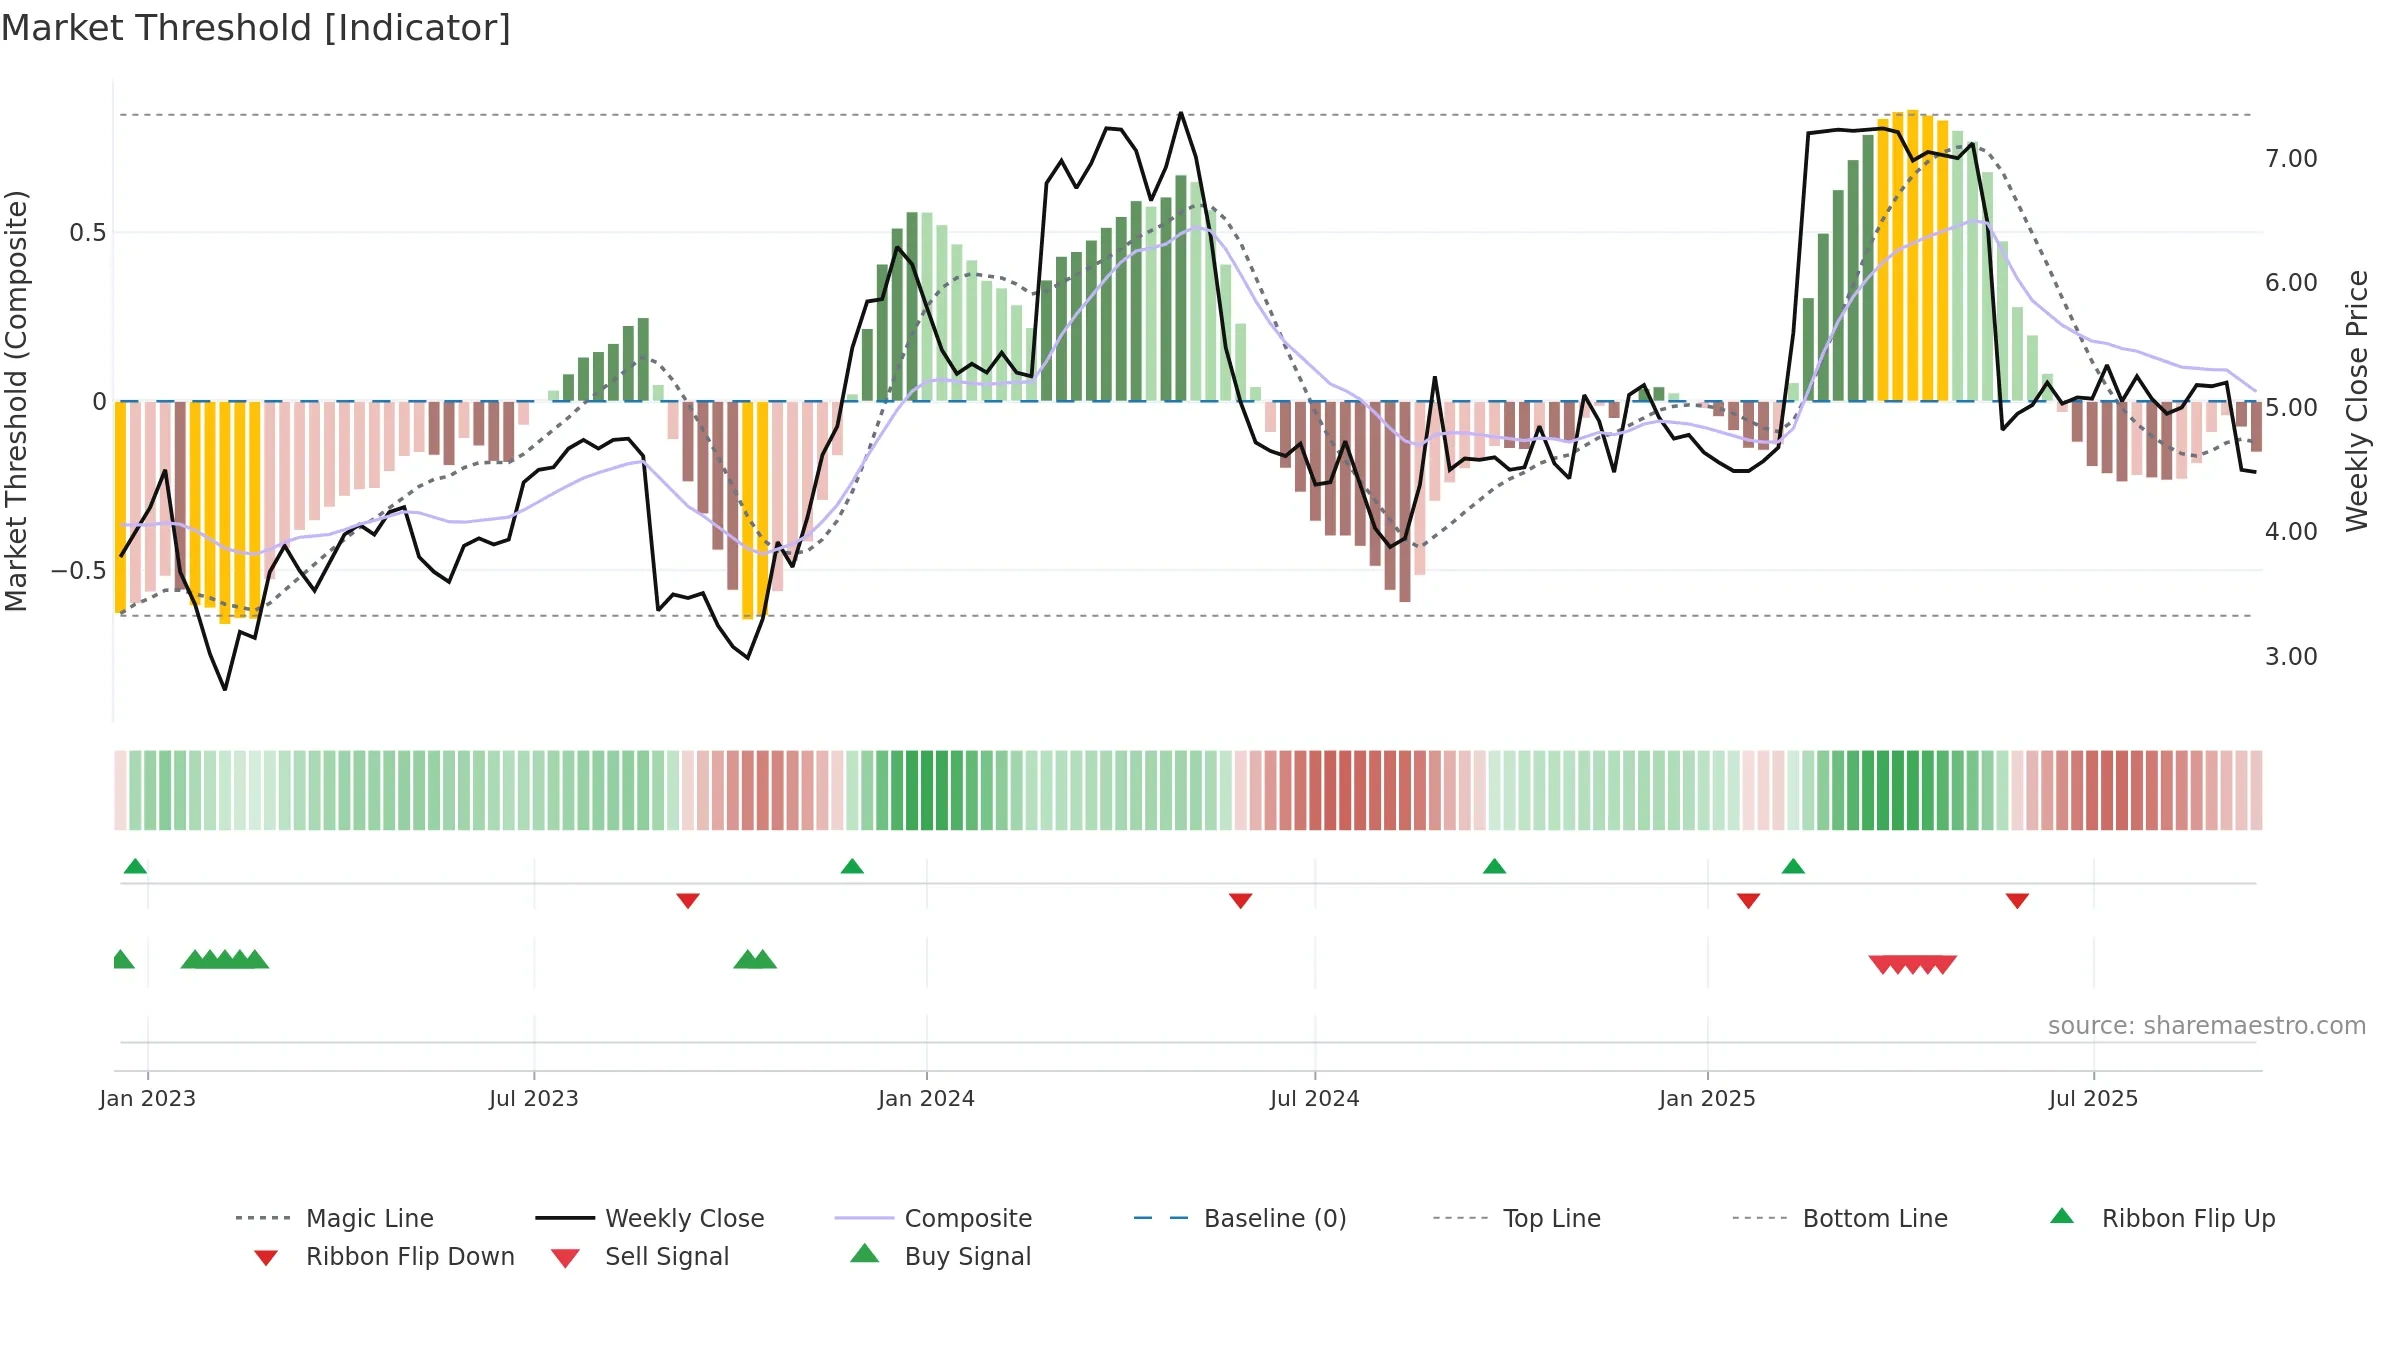The width and height of the screenshot is (2400, 1350).
Task: Click the 6.00 price axis tick
Action: [2291, 283]
